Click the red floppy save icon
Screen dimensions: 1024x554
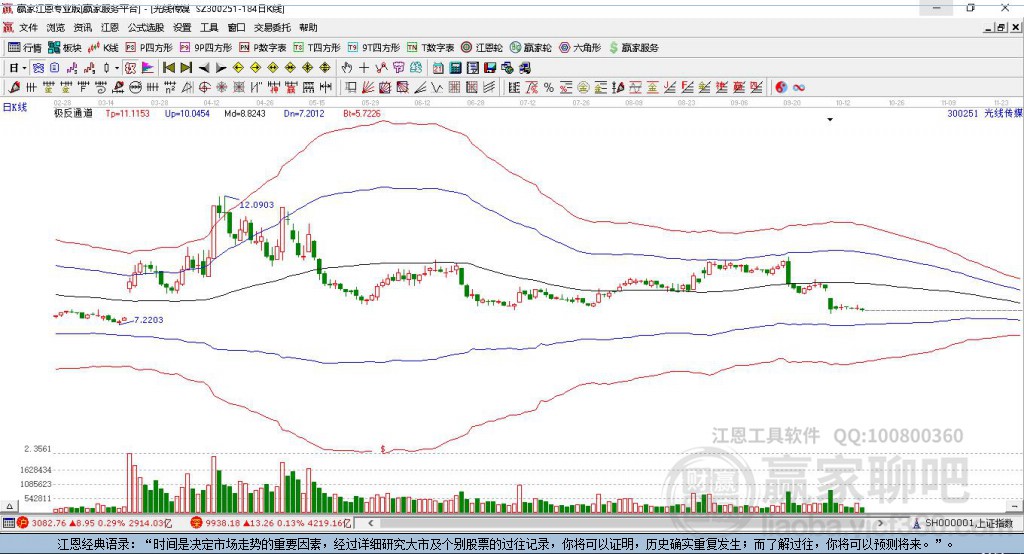click(x=490, y=68)
